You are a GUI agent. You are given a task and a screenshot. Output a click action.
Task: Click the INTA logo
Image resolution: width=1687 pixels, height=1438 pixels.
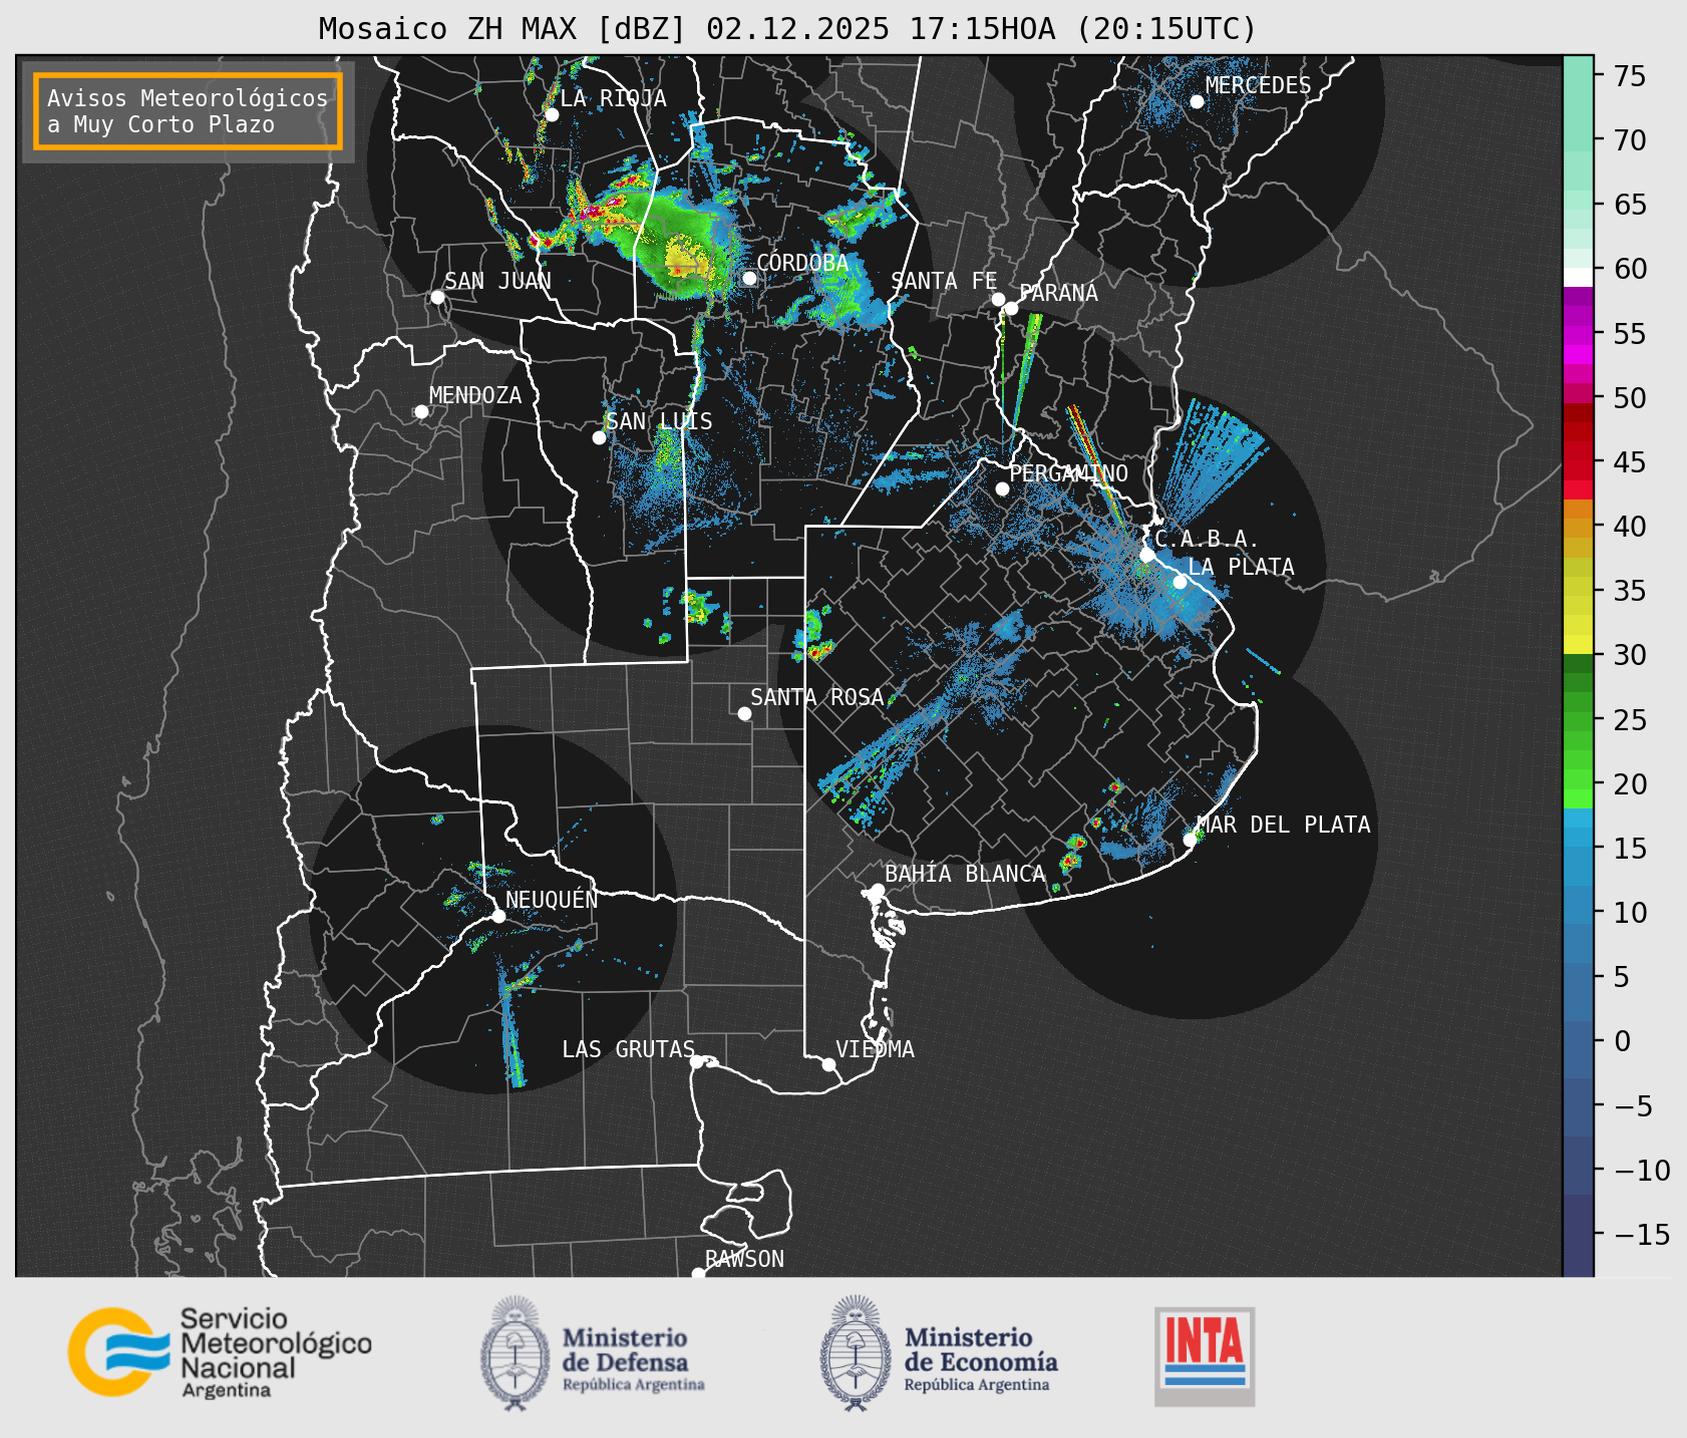[1204, 1356]
